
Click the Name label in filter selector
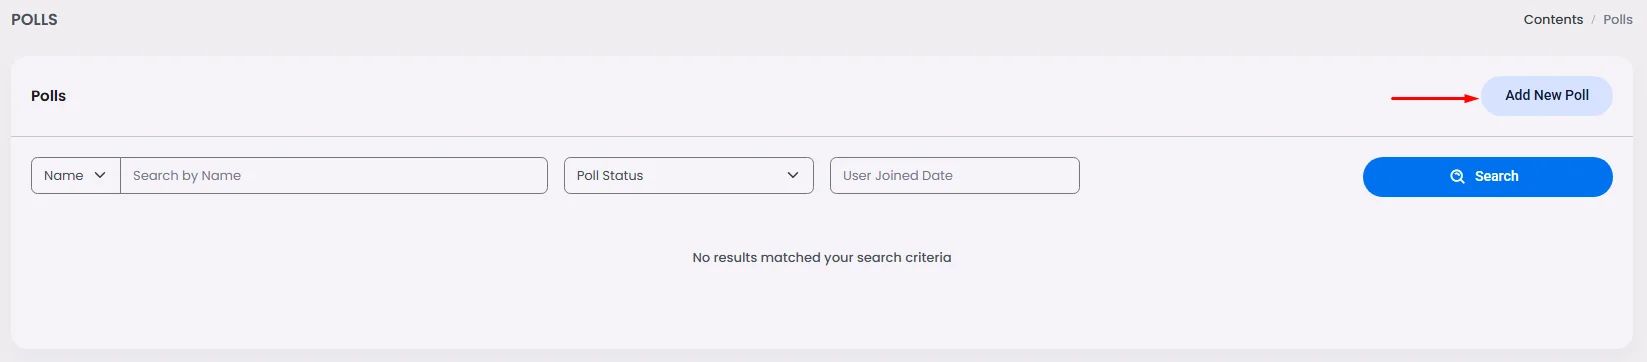tap(64, 175)
